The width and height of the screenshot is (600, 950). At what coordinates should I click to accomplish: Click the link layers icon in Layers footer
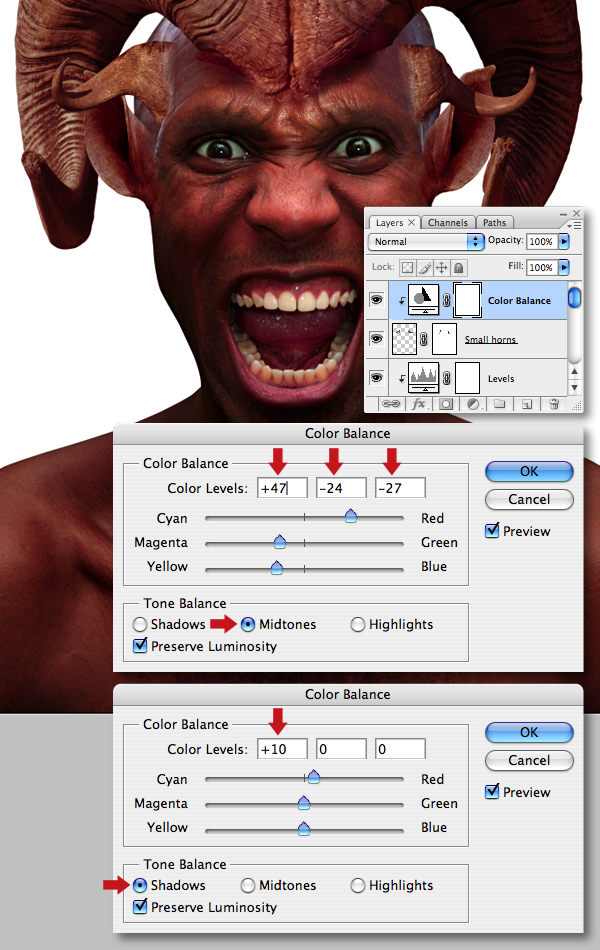click(x=391, y=404)
